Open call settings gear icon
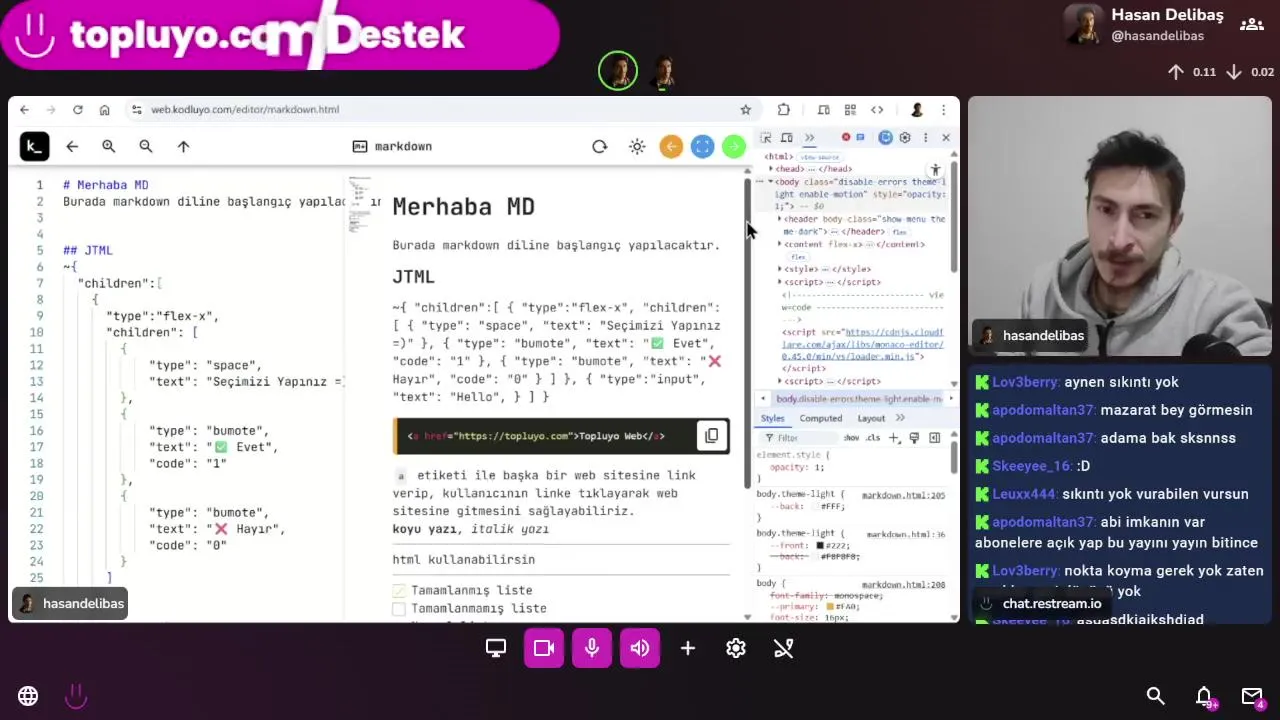The image size is (1280, 720). click(736, 648)
